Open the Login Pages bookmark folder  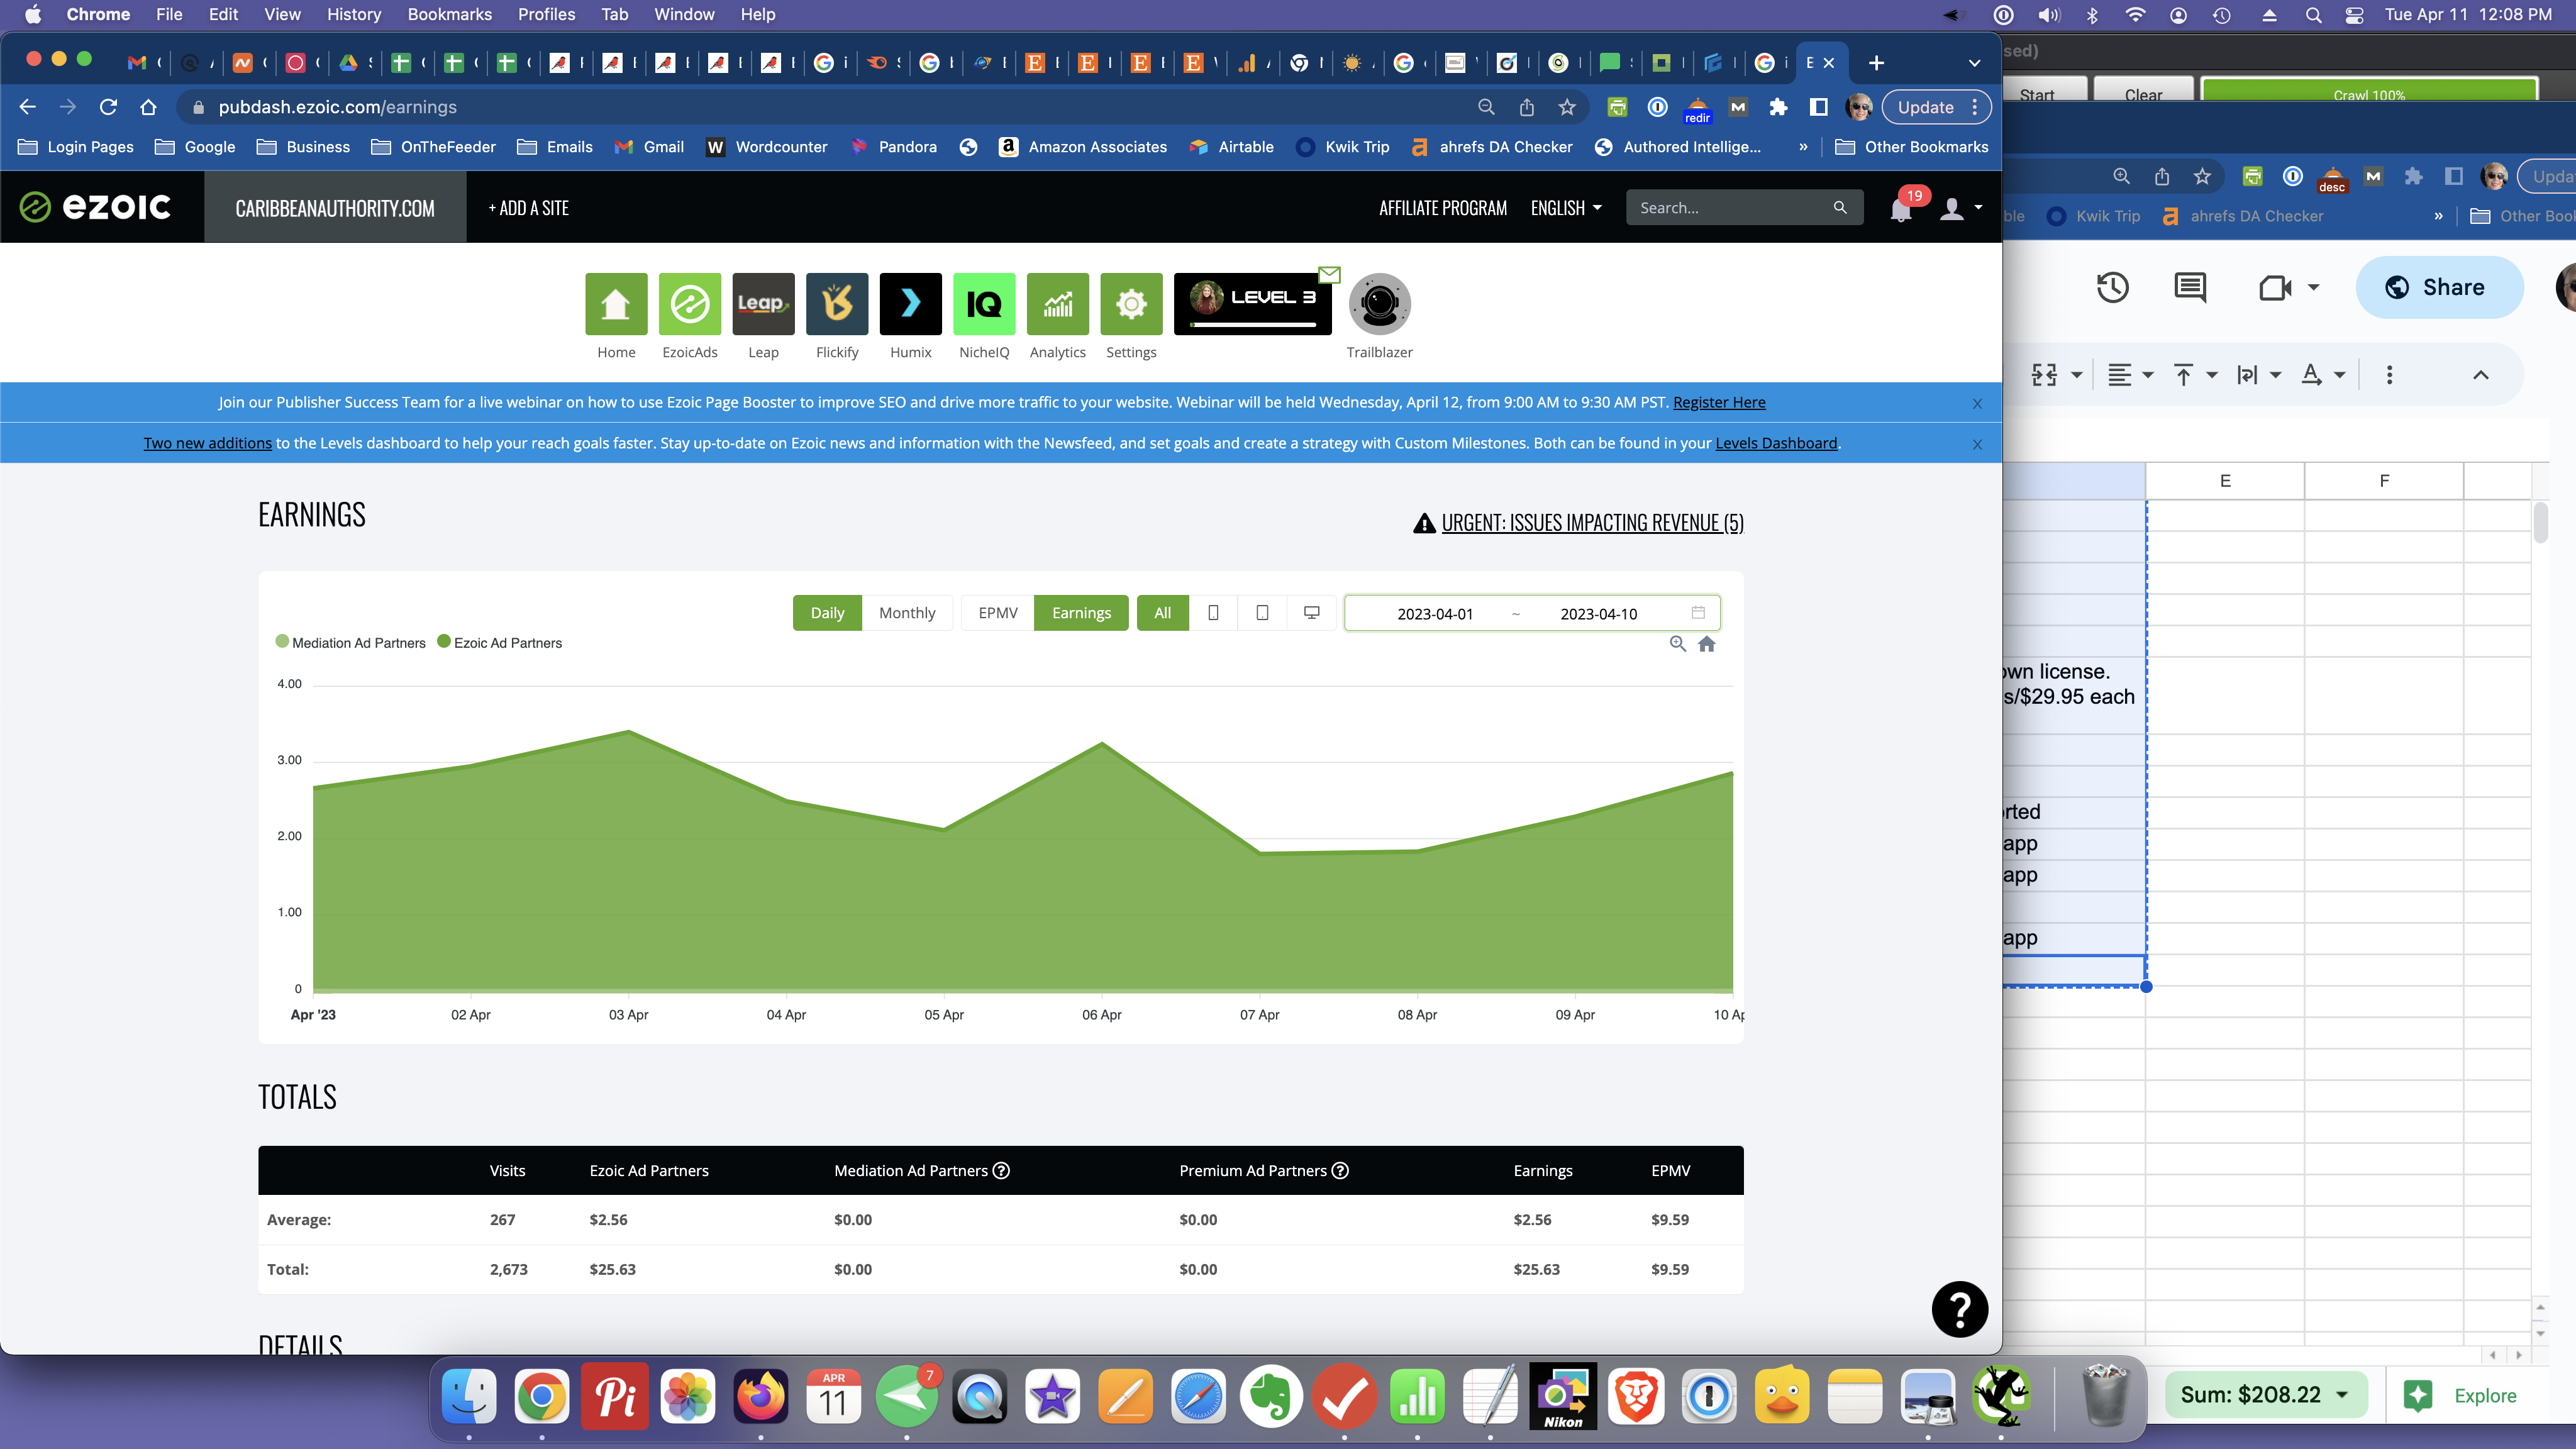(x=76, y=147)
